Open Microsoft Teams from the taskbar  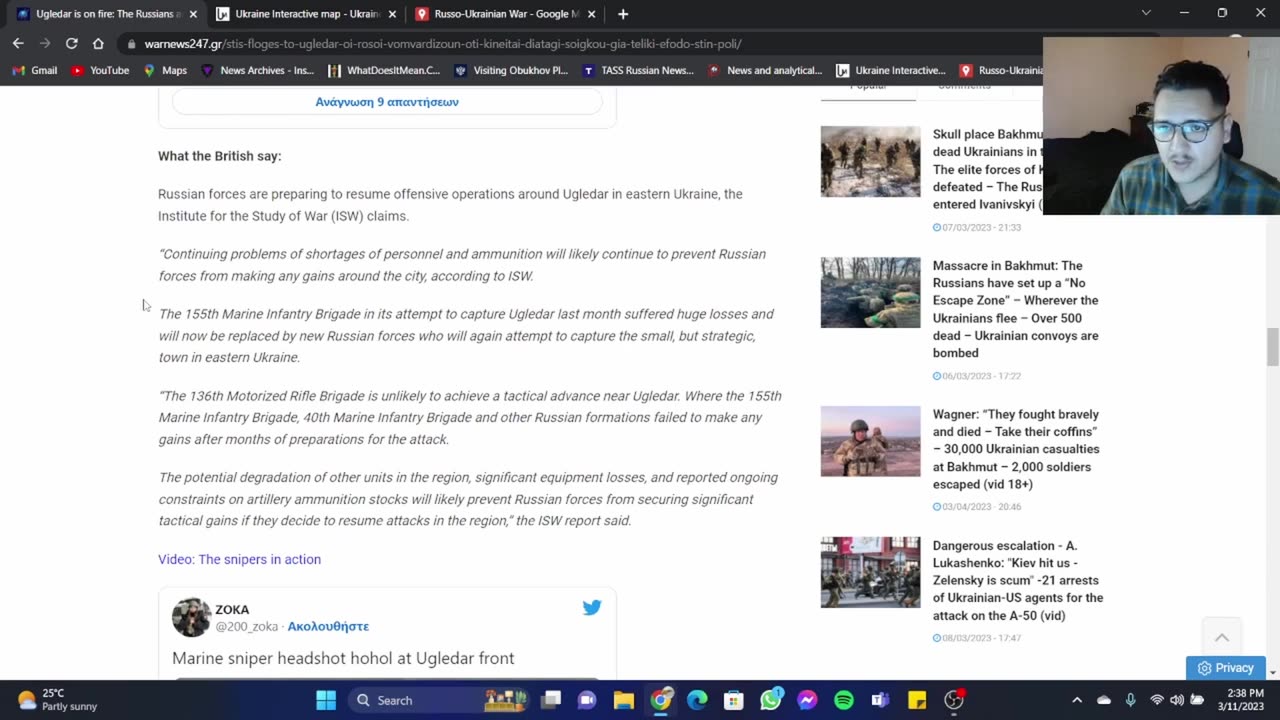[x=880, y=700]
